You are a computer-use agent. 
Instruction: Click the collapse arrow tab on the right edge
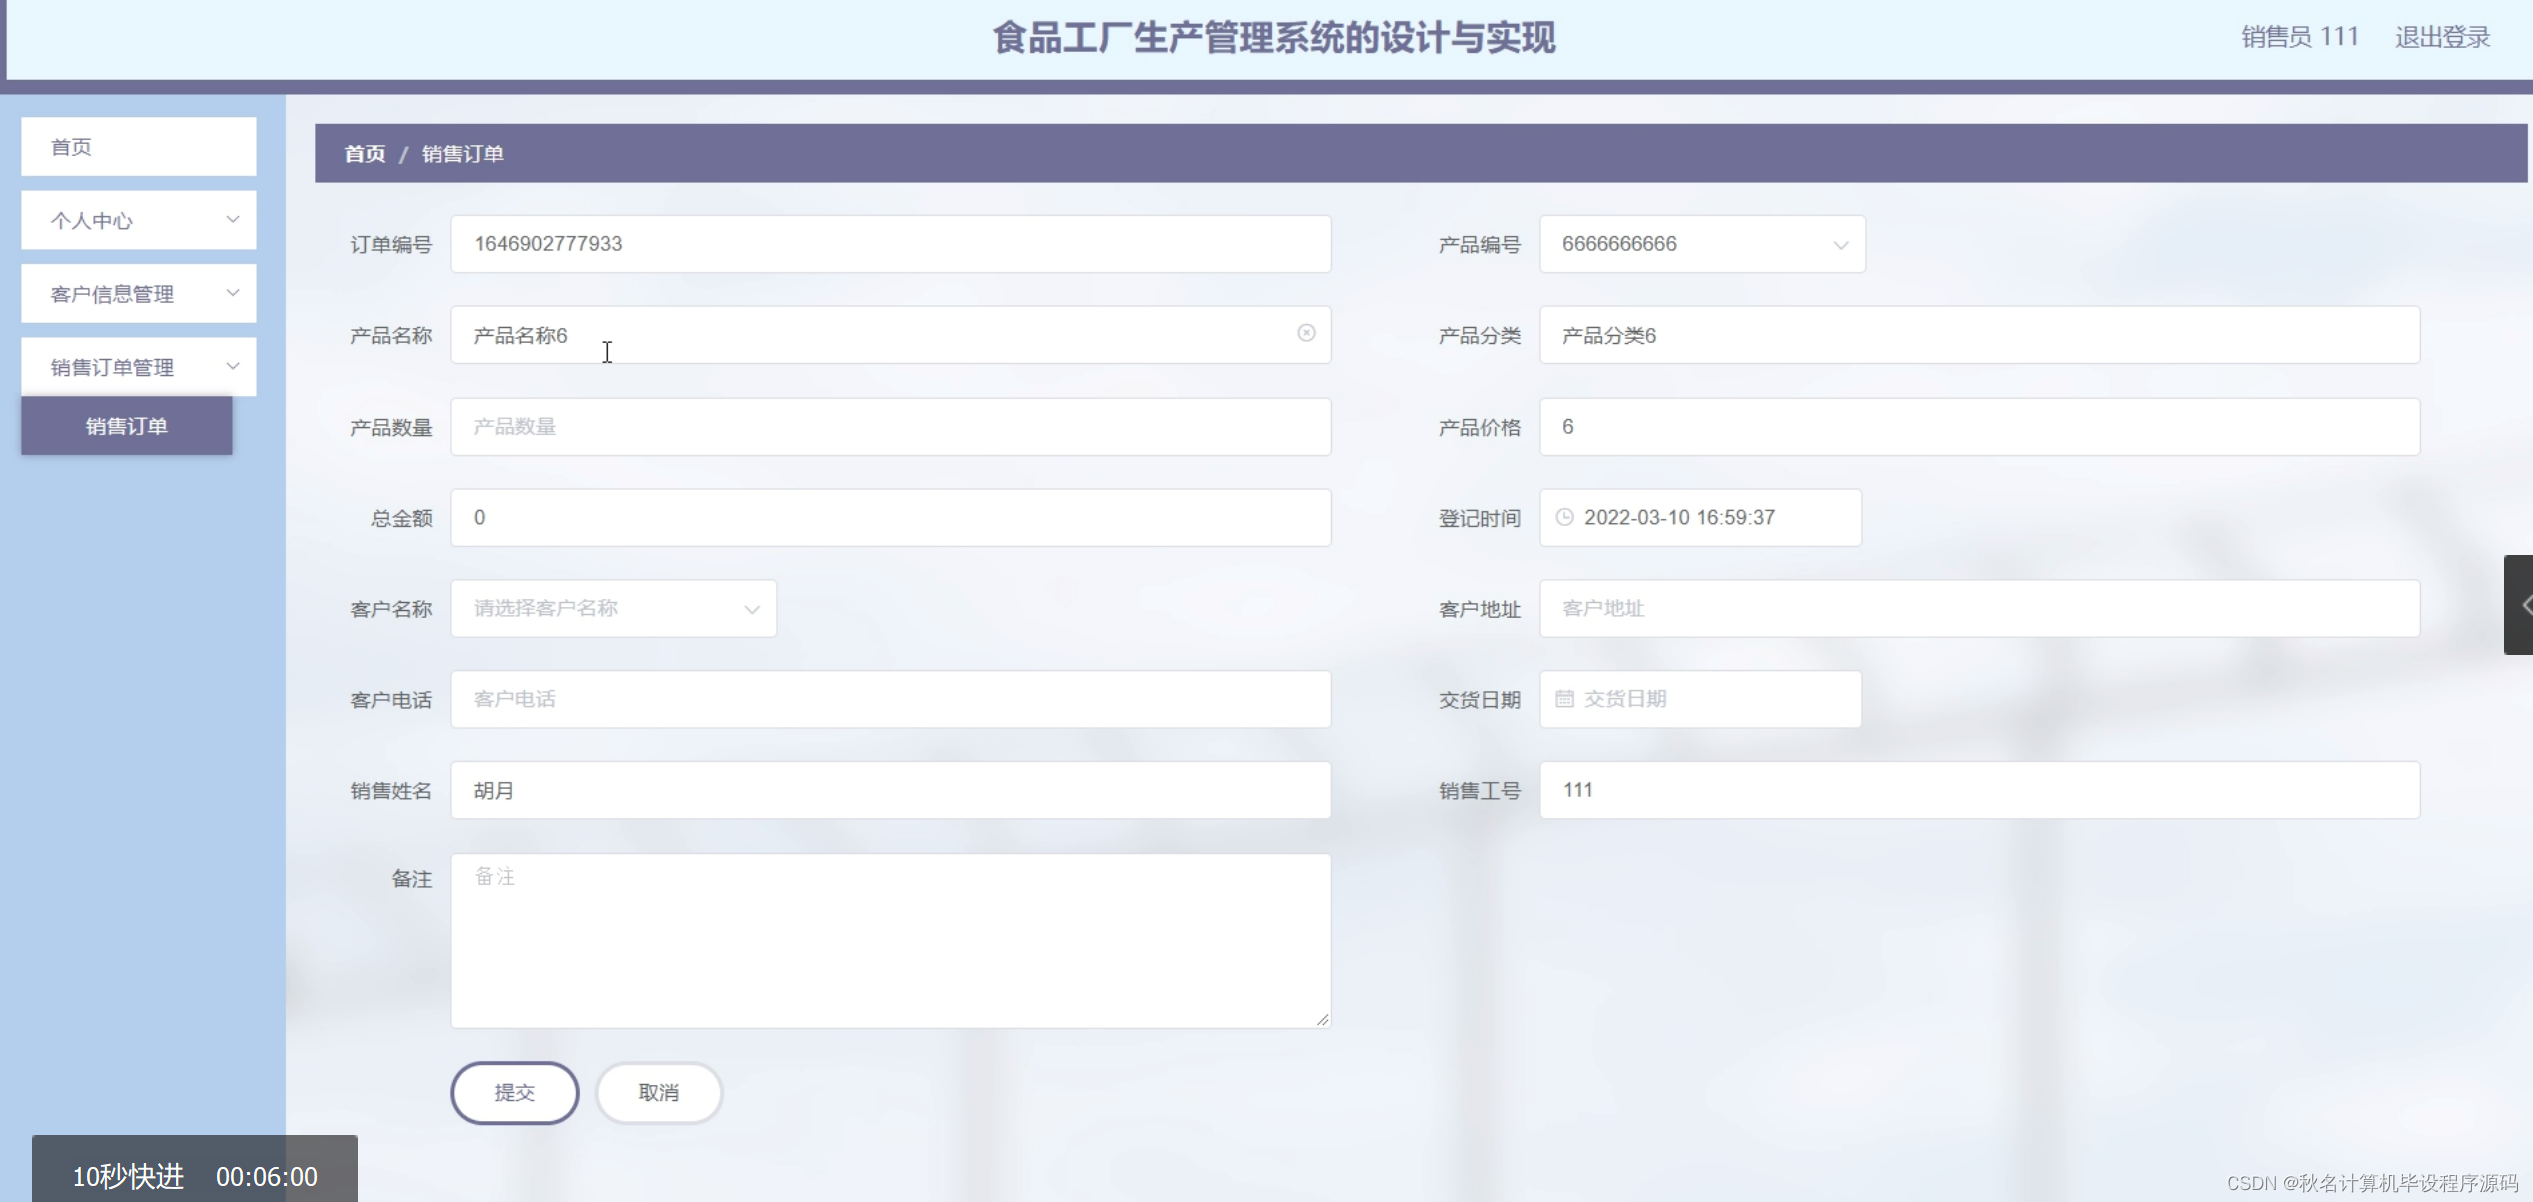(x=2520, y=605)
